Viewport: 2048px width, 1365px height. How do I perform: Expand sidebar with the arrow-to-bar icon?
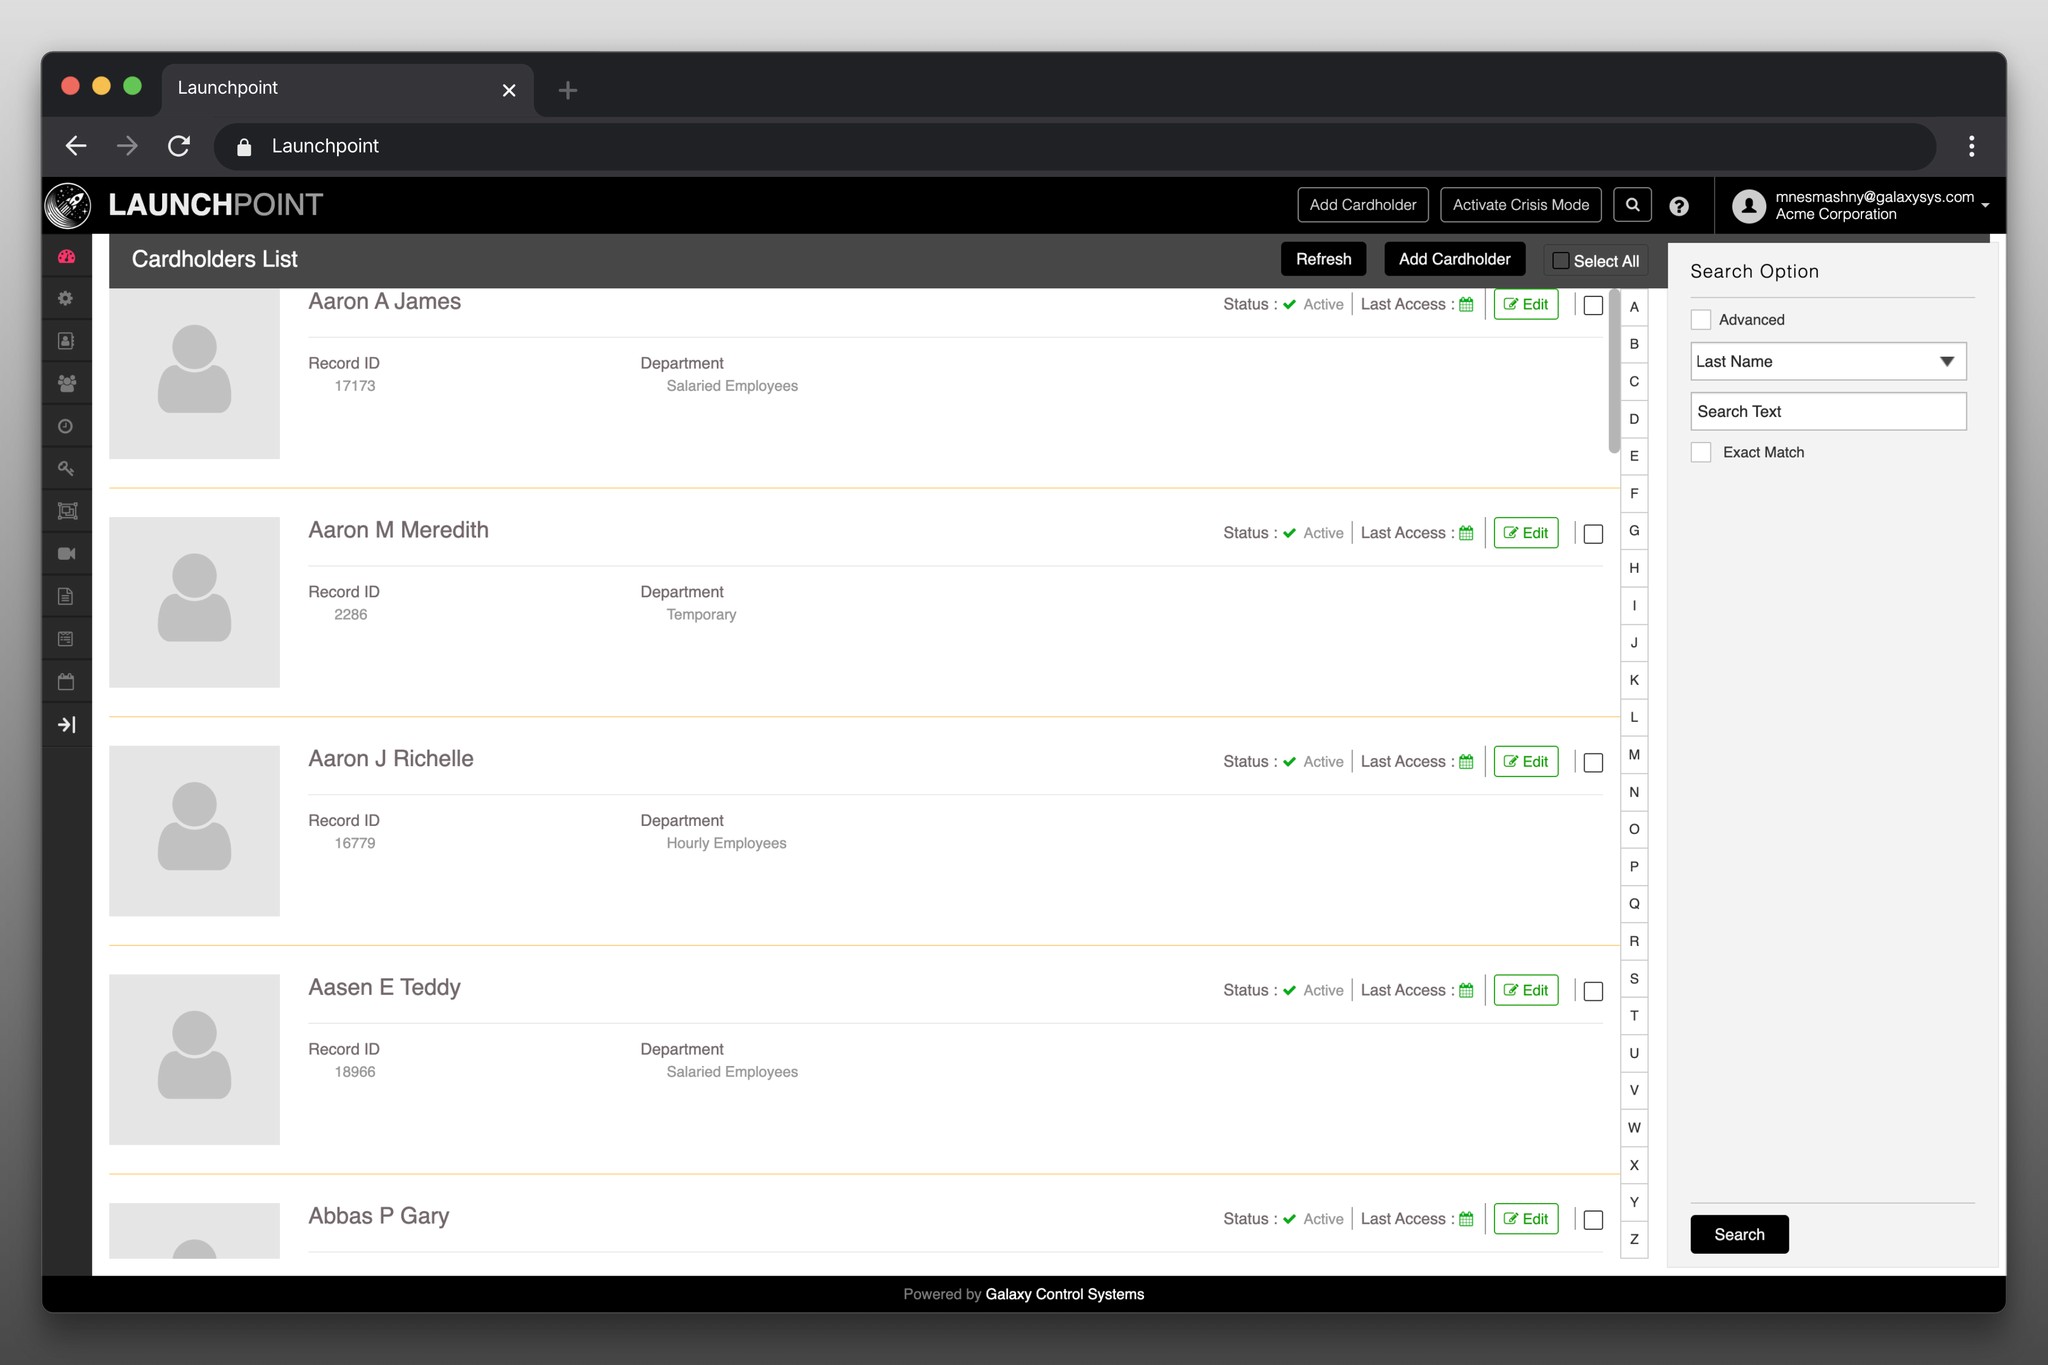(66, 724)
